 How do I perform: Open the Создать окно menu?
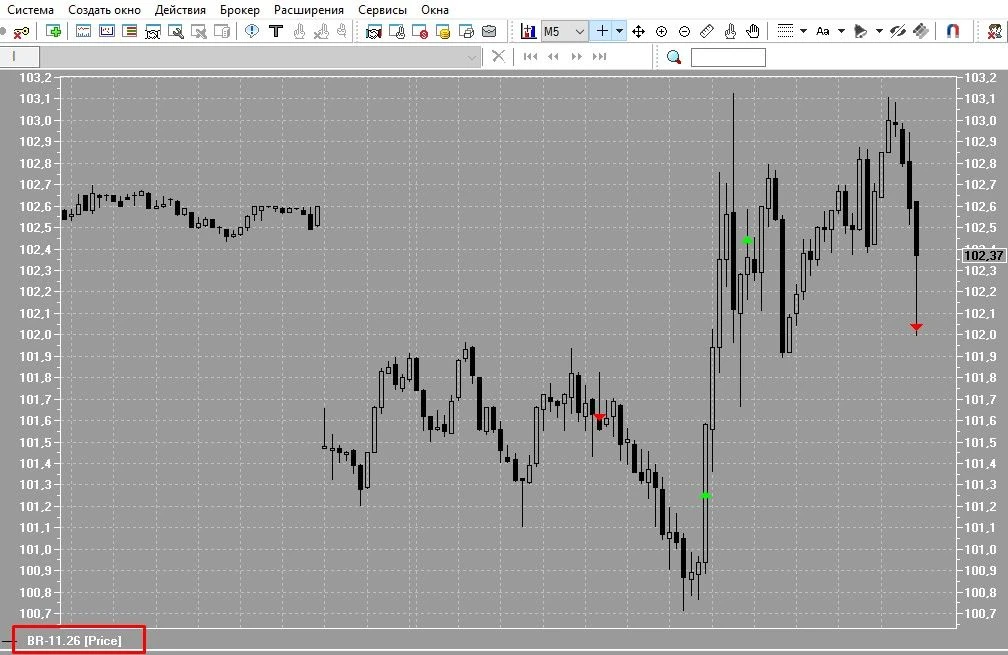coord(104,10)
